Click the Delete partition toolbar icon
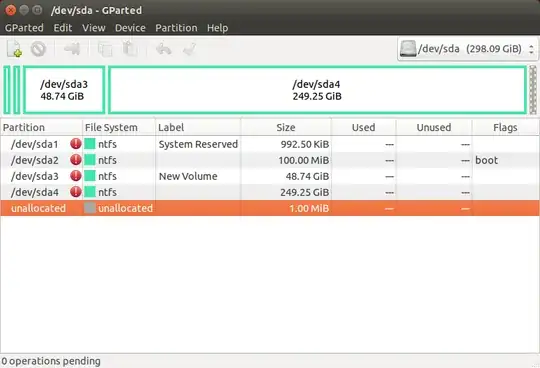The width and height of the screenshot is (540, 368). [38, 49]
